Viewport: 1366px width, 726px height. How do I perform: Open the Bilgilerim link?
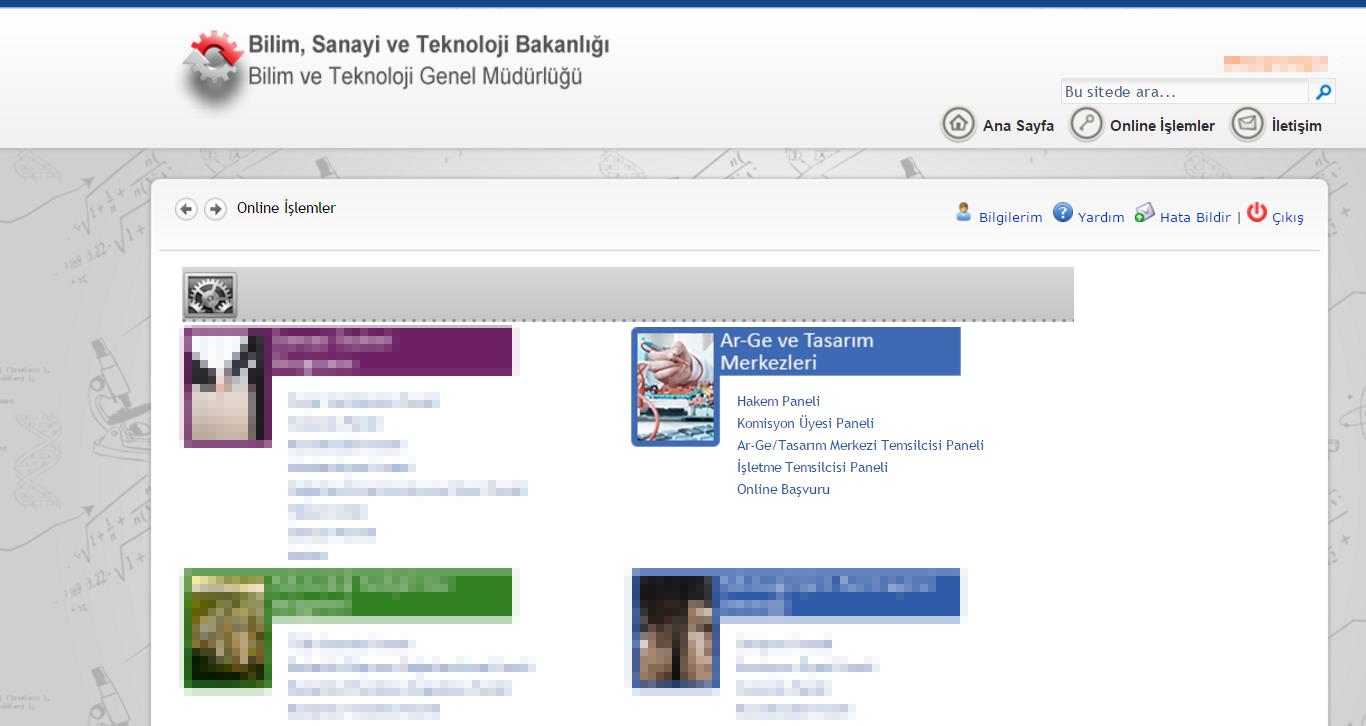coord(1010,217)
